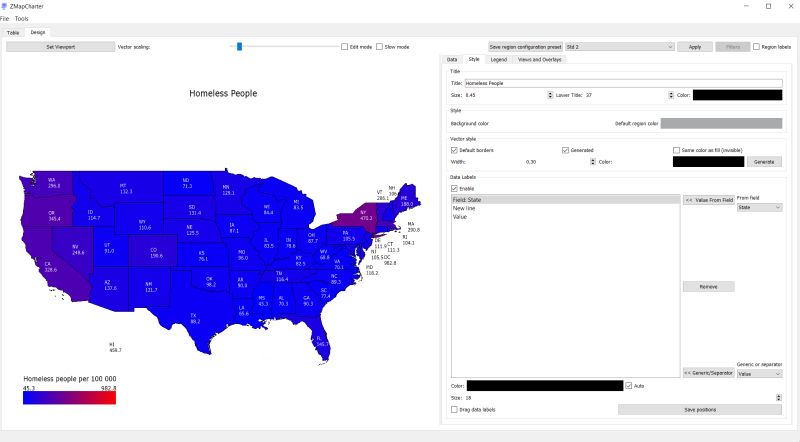The width and height of the screenshot is (800, 442).
Task: Switch to the Data tab
Action: click(x=452, y=60)
